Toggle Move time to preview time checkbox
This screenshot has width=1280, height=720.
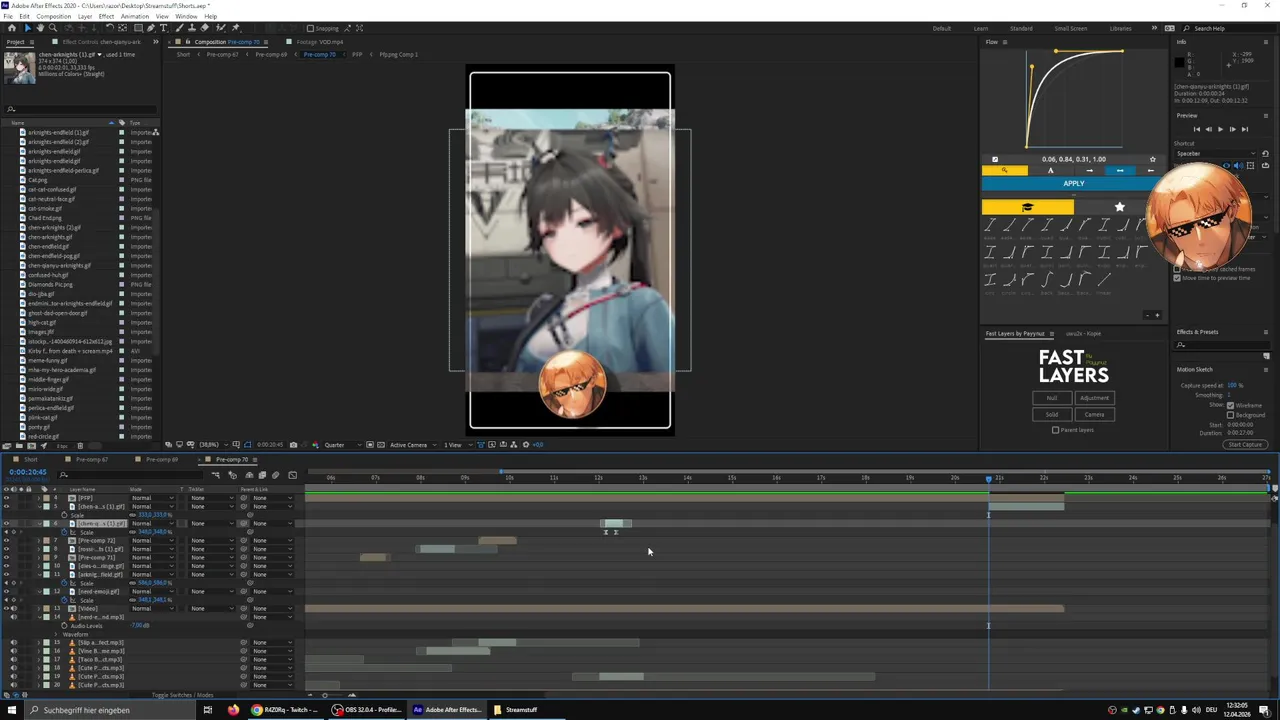coord(1177,278)
